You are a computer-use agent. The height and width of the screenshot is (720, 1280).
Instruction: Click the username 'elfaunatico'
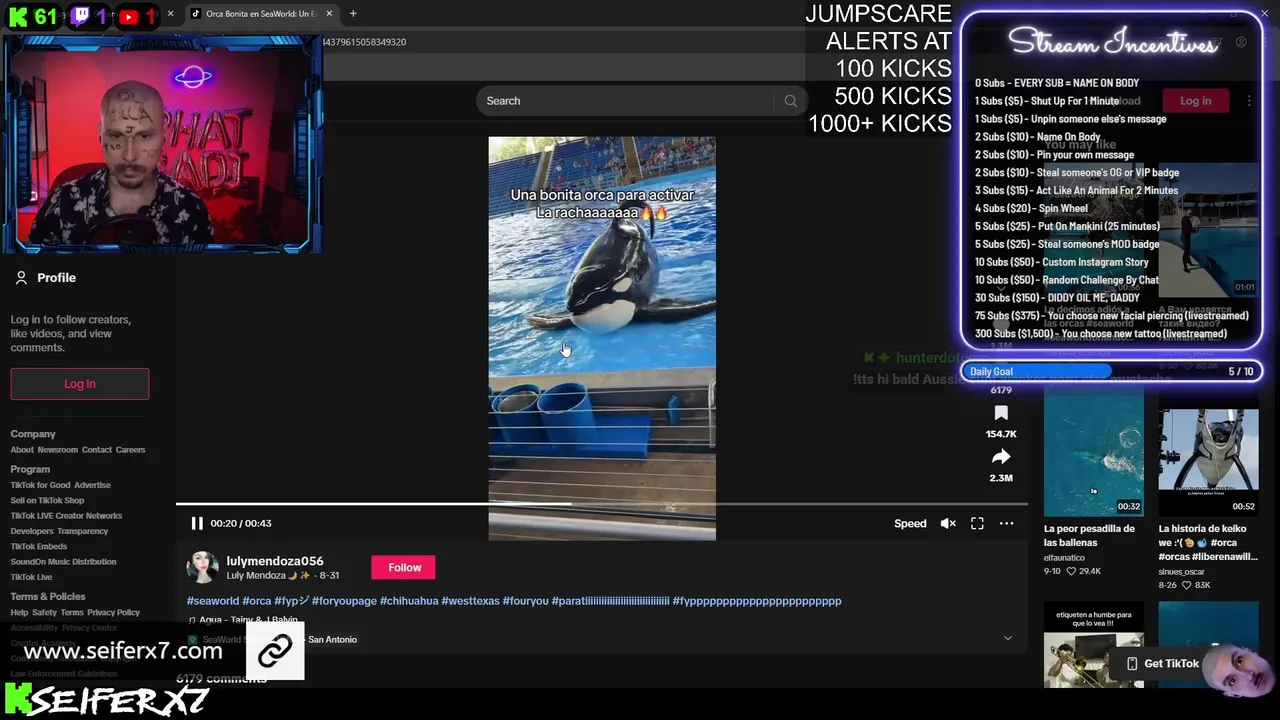[x=1064, y=558]
